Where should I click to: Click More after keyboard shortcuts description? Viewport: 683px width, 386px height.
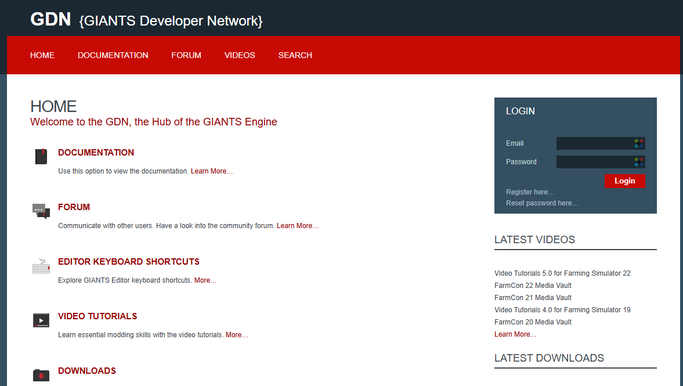pyautogui.click(x=205, y=280)
